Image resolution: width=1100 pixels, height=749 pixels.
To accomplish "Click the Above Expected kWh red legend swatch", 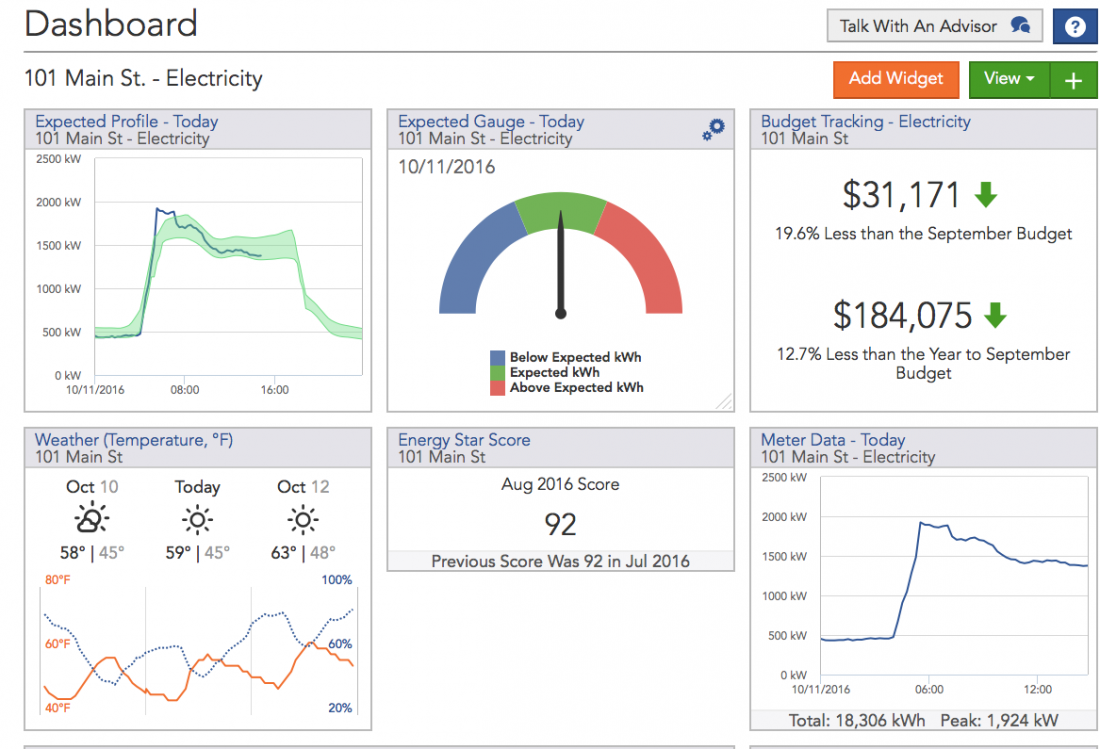I will (x=497, y=388).
